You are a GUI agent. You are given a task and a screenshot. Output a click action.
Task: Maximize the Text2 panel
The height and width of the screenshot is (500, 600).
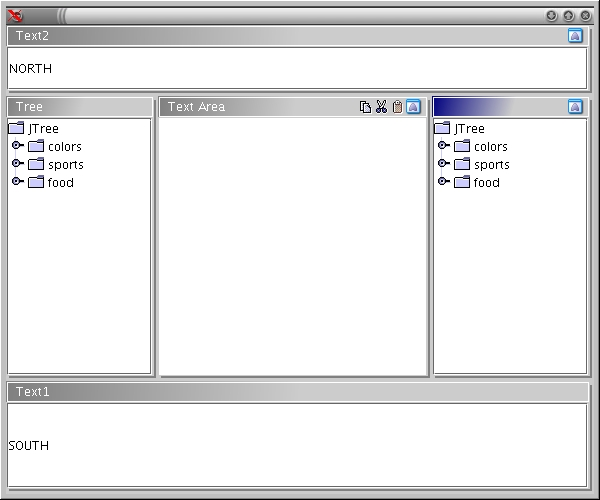[x=575, y=36]
